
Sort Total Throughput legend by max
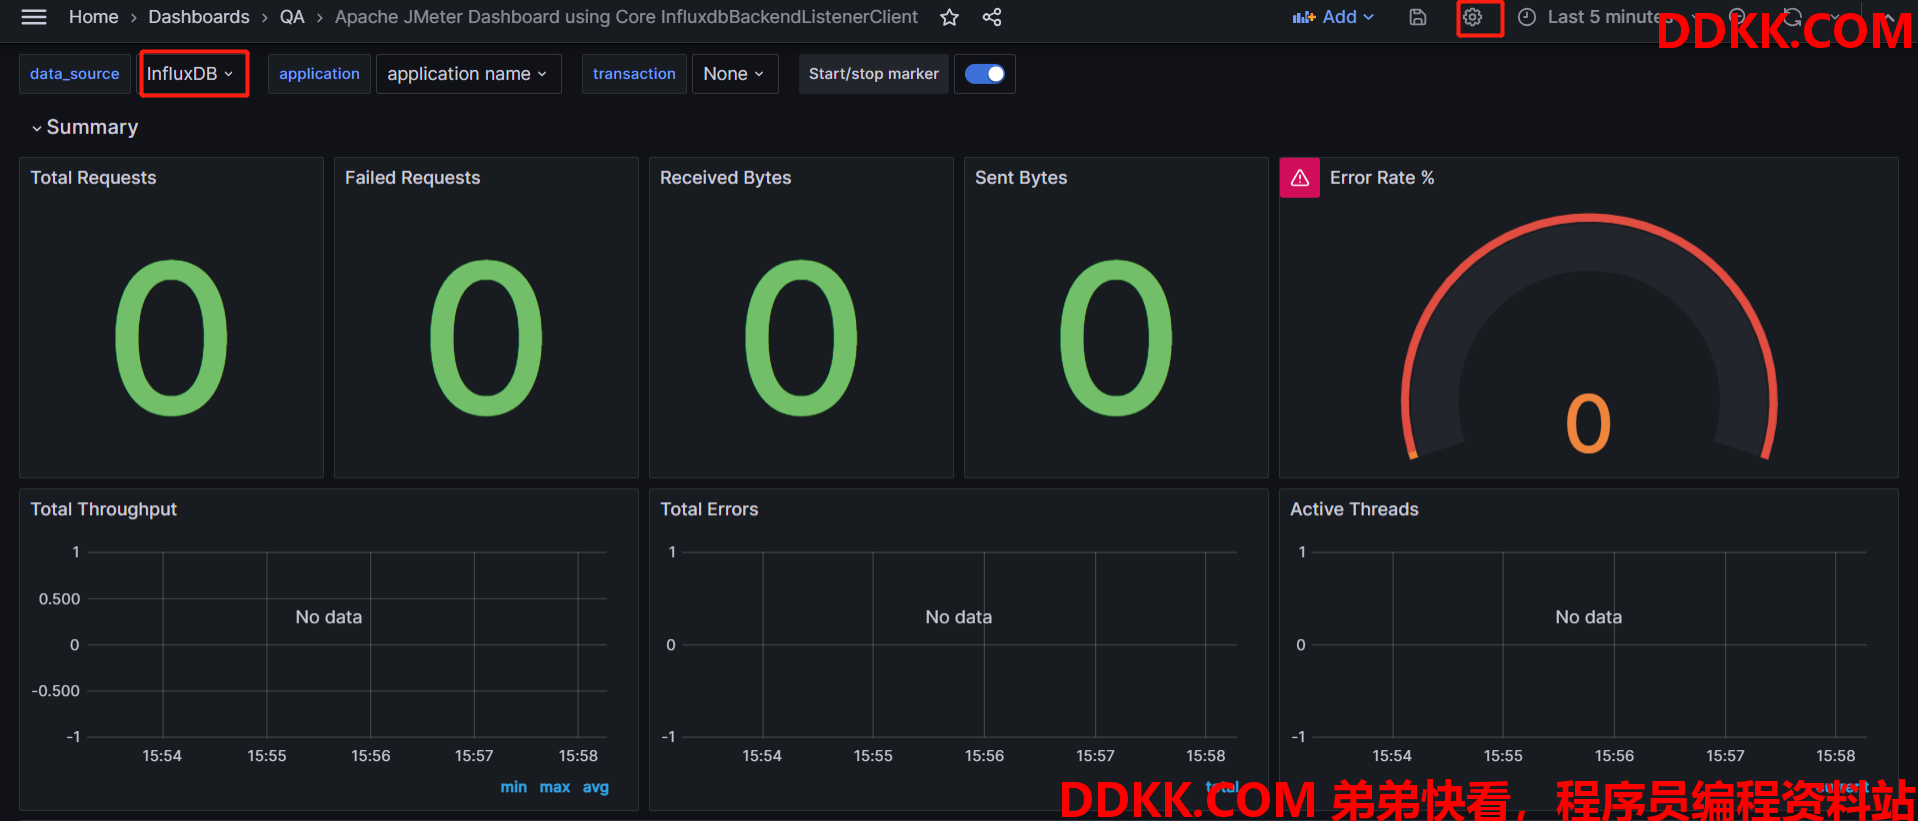tap(555, 788)
